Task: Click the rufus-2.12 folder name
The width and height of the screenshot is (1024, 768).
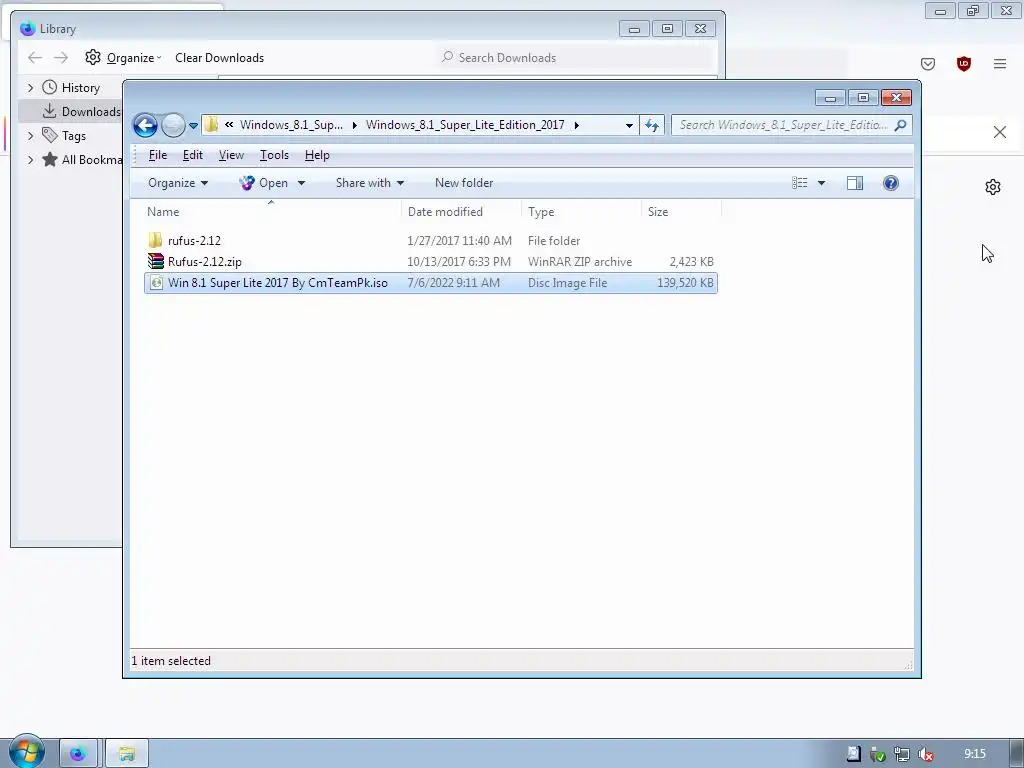Action: tap(194, 240)
